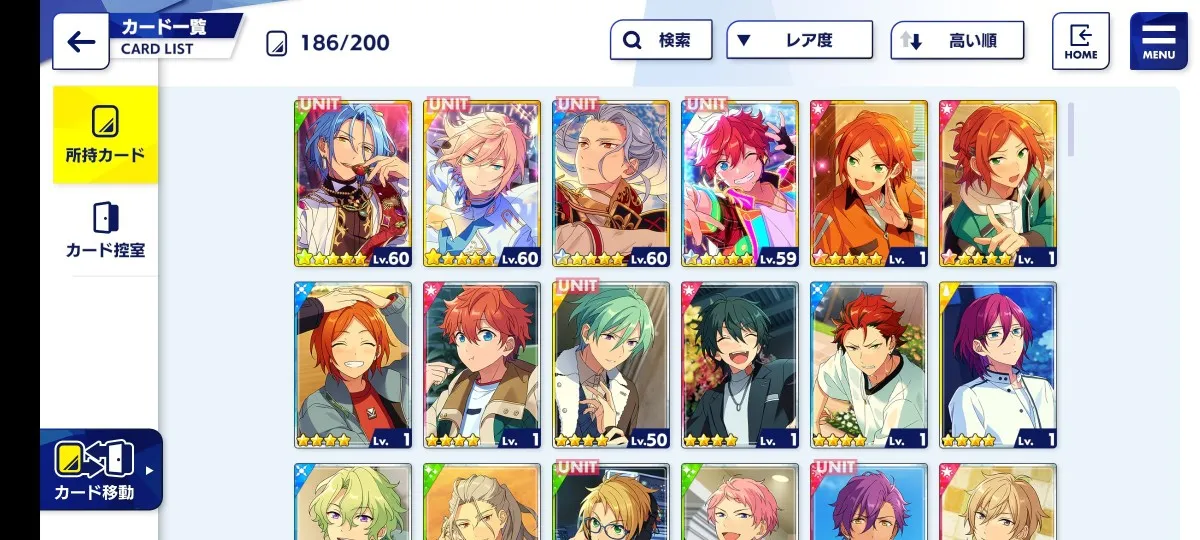Select the 所持カード owned cards tab
1200x540 pixels.
tap(105, 134)
